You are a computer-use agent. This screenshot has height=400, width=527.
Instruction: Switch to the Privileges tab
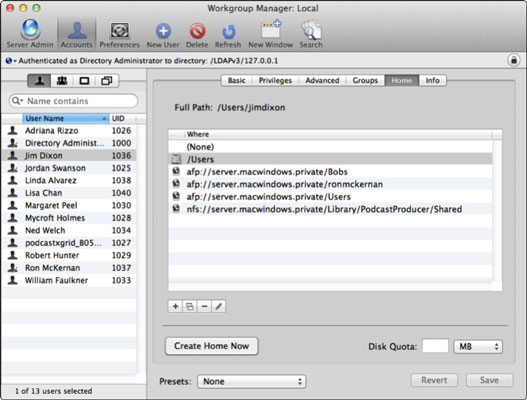pos(275,80)
